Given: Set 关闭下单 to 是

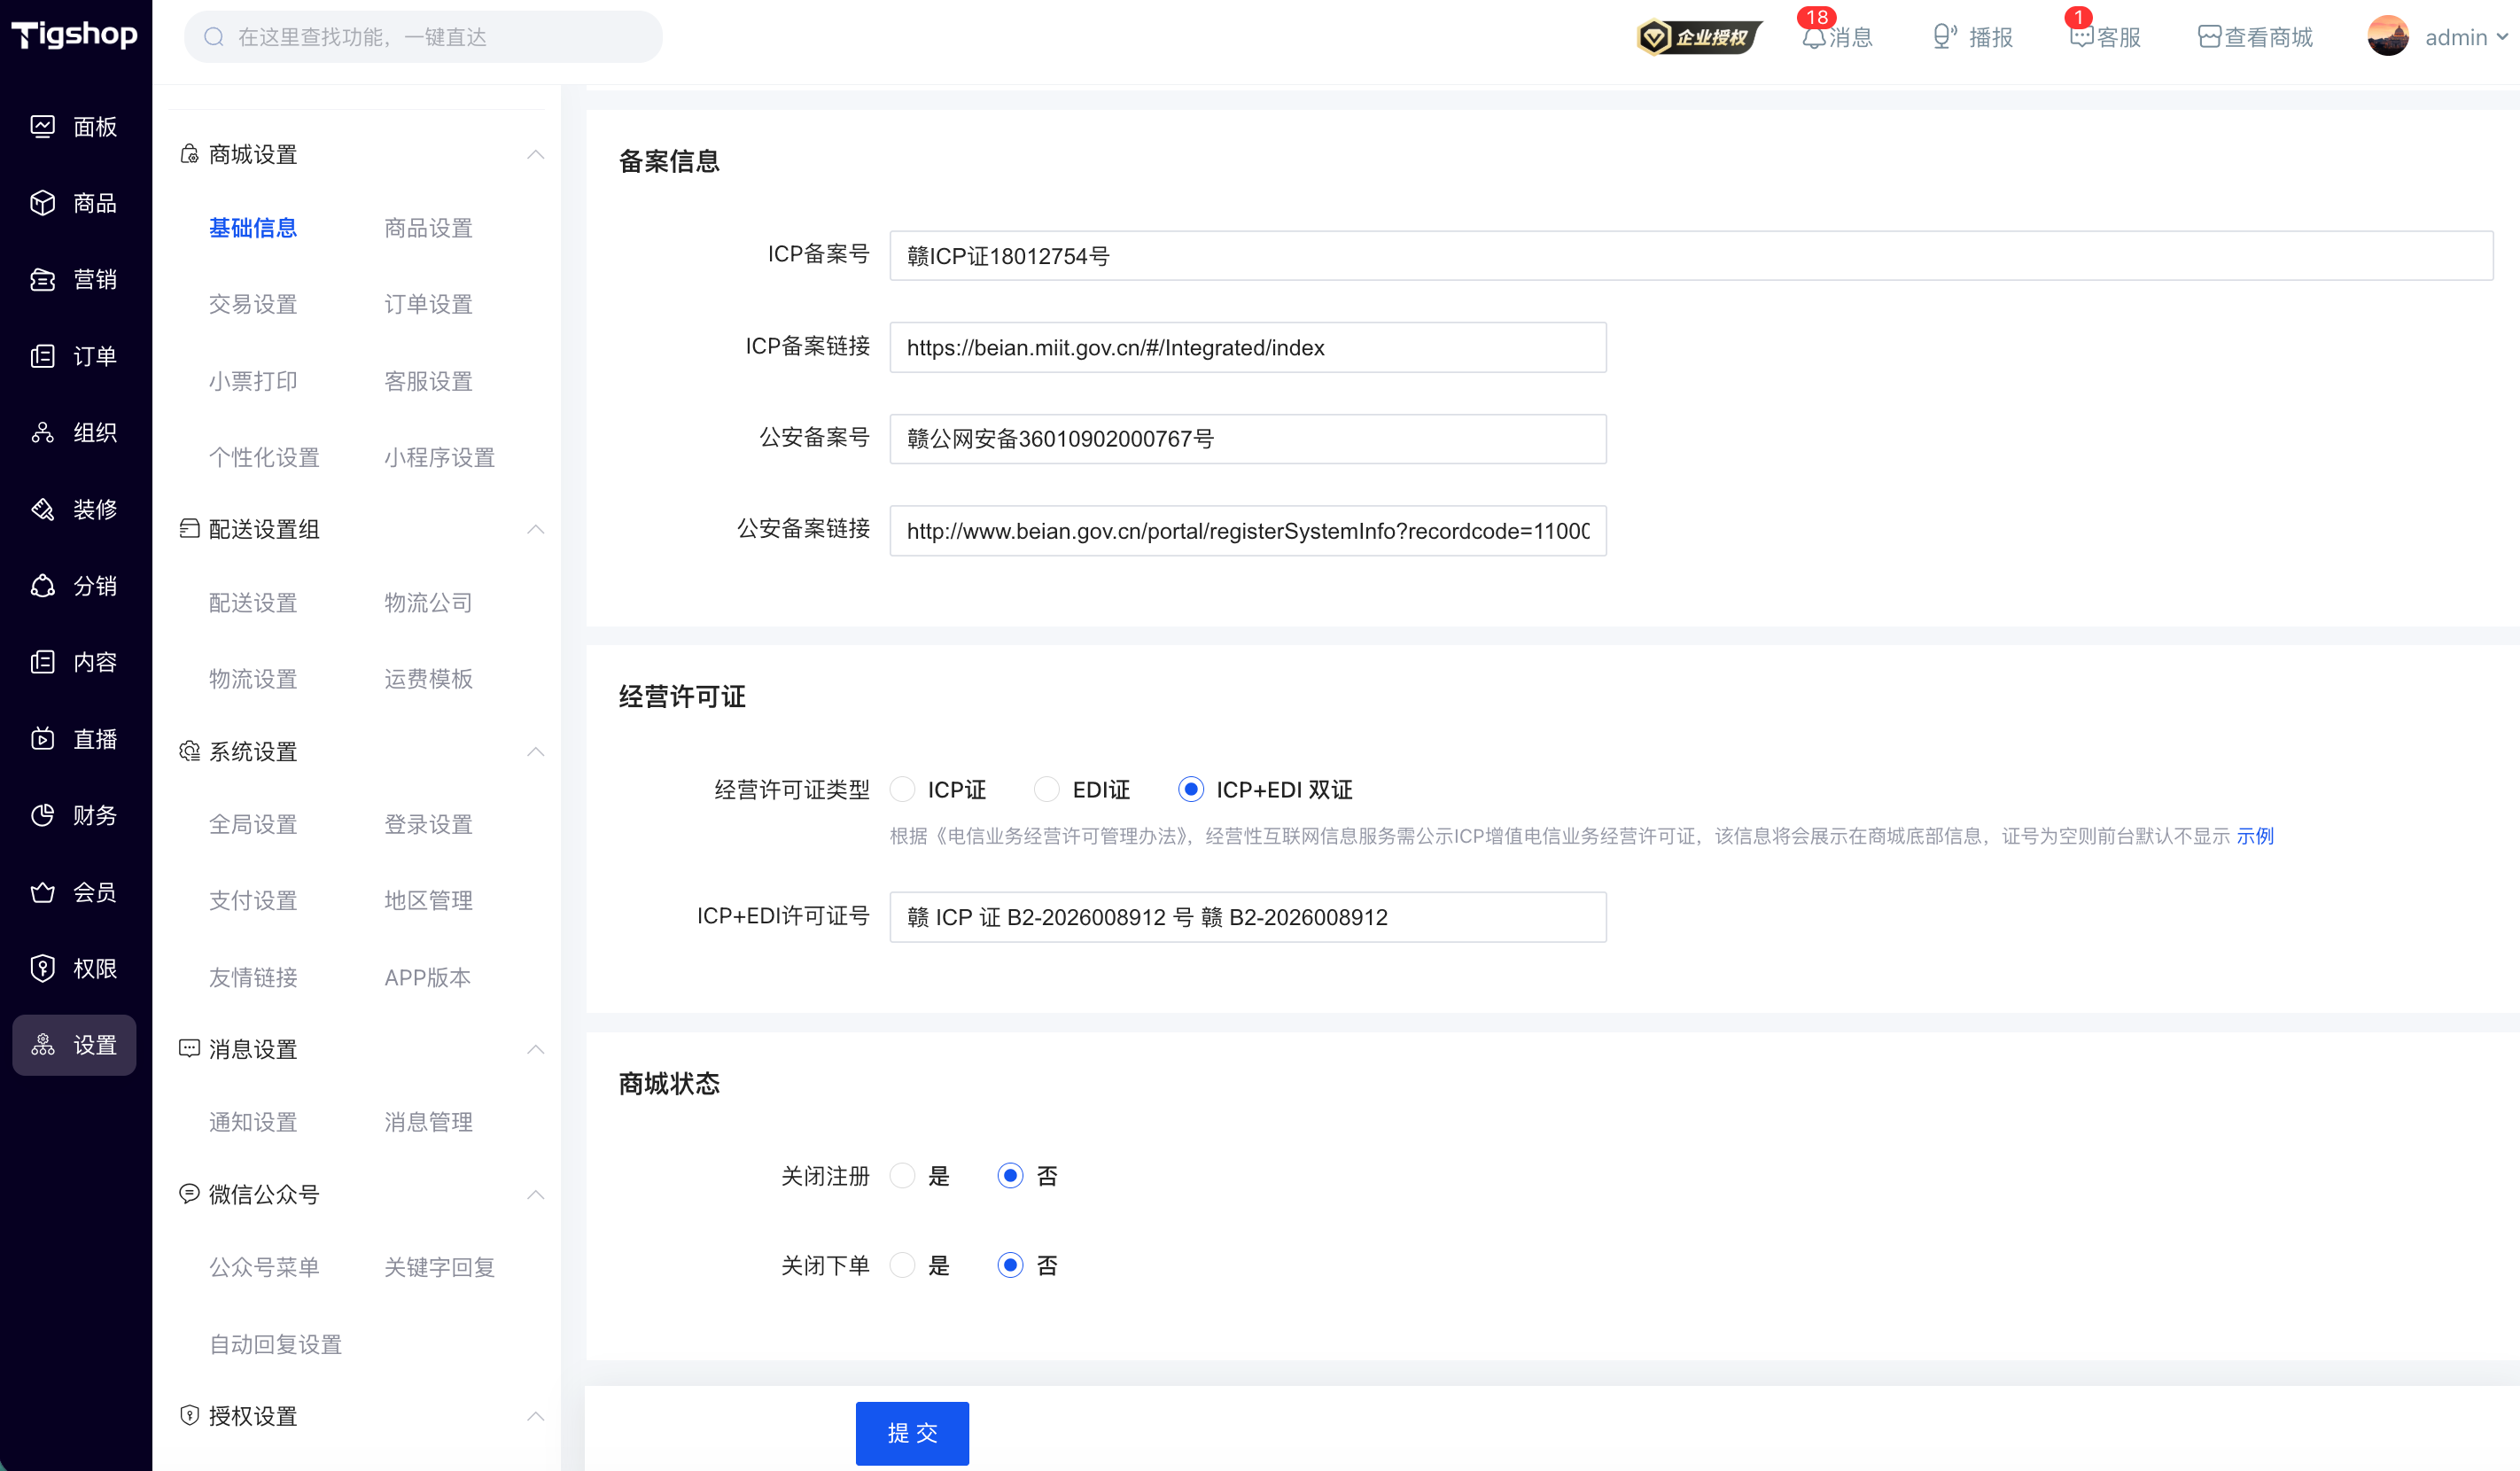Looking at the screenshot, I should coord(902,1265).
